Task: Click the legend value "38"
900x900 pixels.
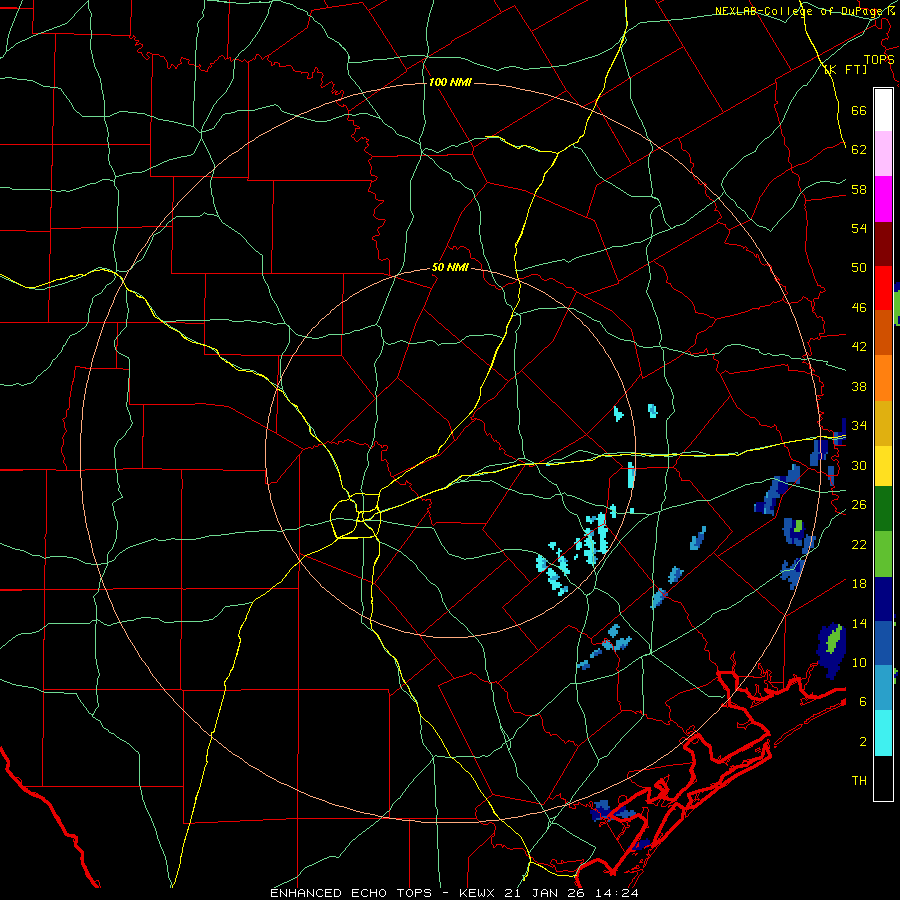Action: coord(859,387)
